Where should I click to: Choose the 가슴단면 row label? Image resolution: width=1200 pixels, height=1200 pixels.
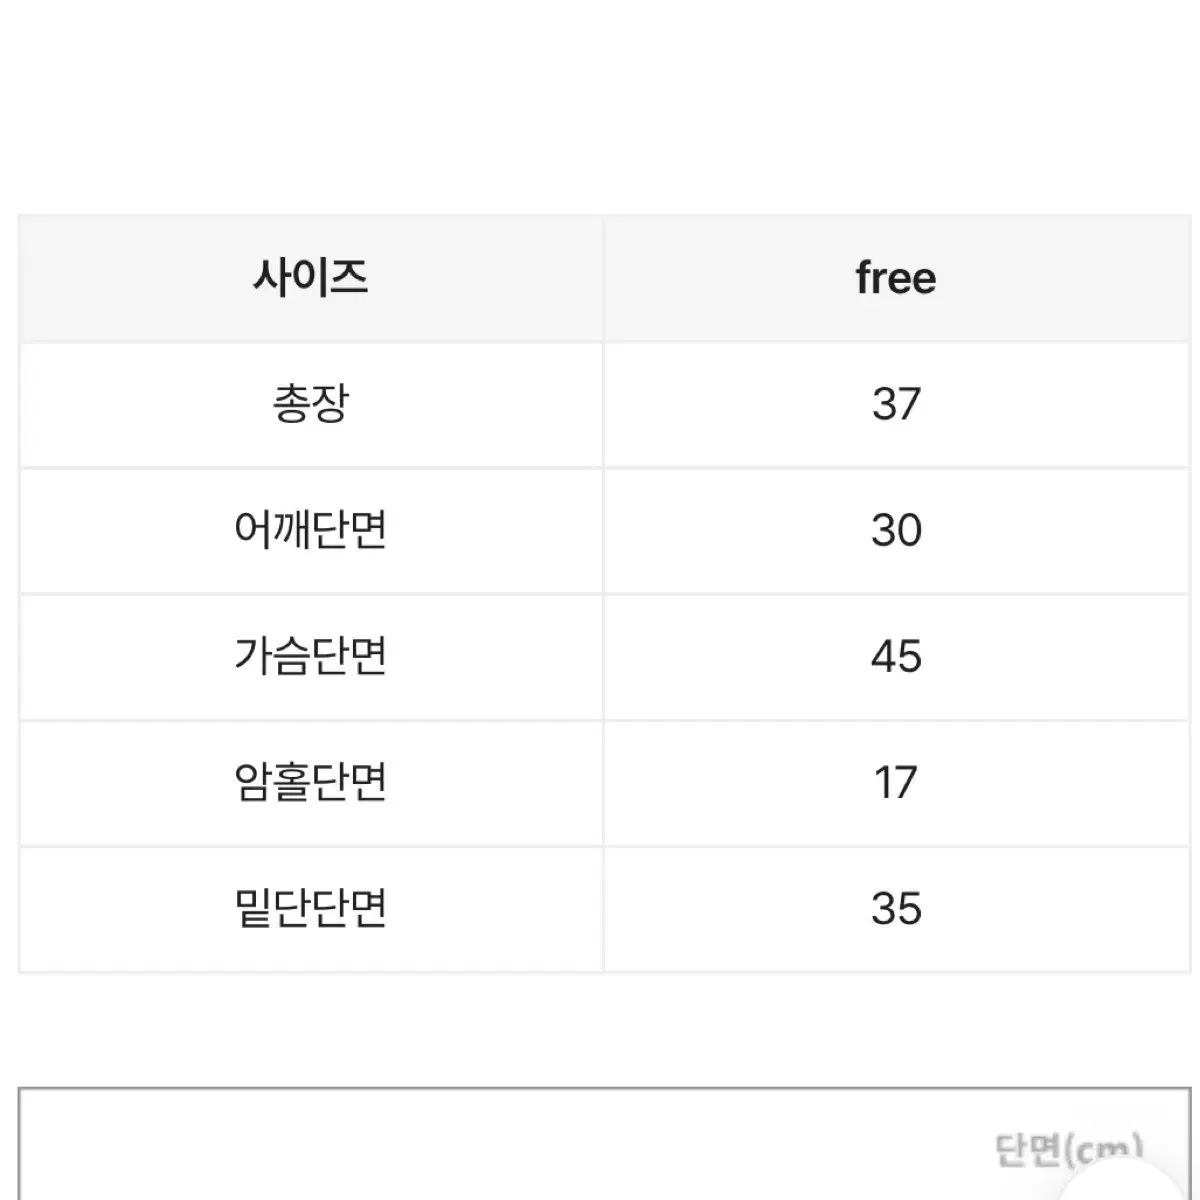[311, 657]
